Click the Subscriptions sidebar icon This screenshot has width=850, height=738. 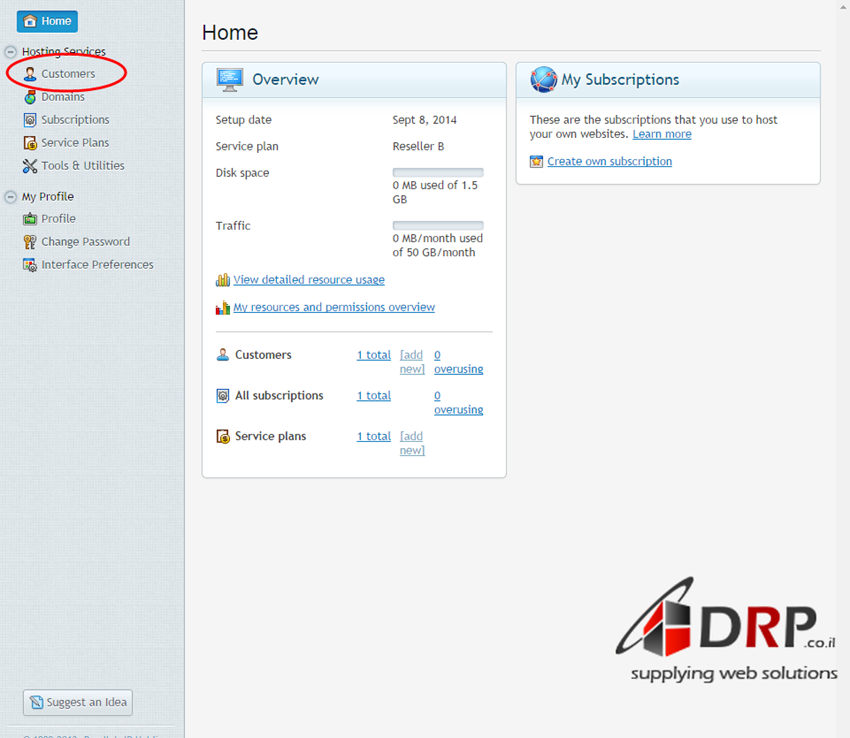point(30,120)
